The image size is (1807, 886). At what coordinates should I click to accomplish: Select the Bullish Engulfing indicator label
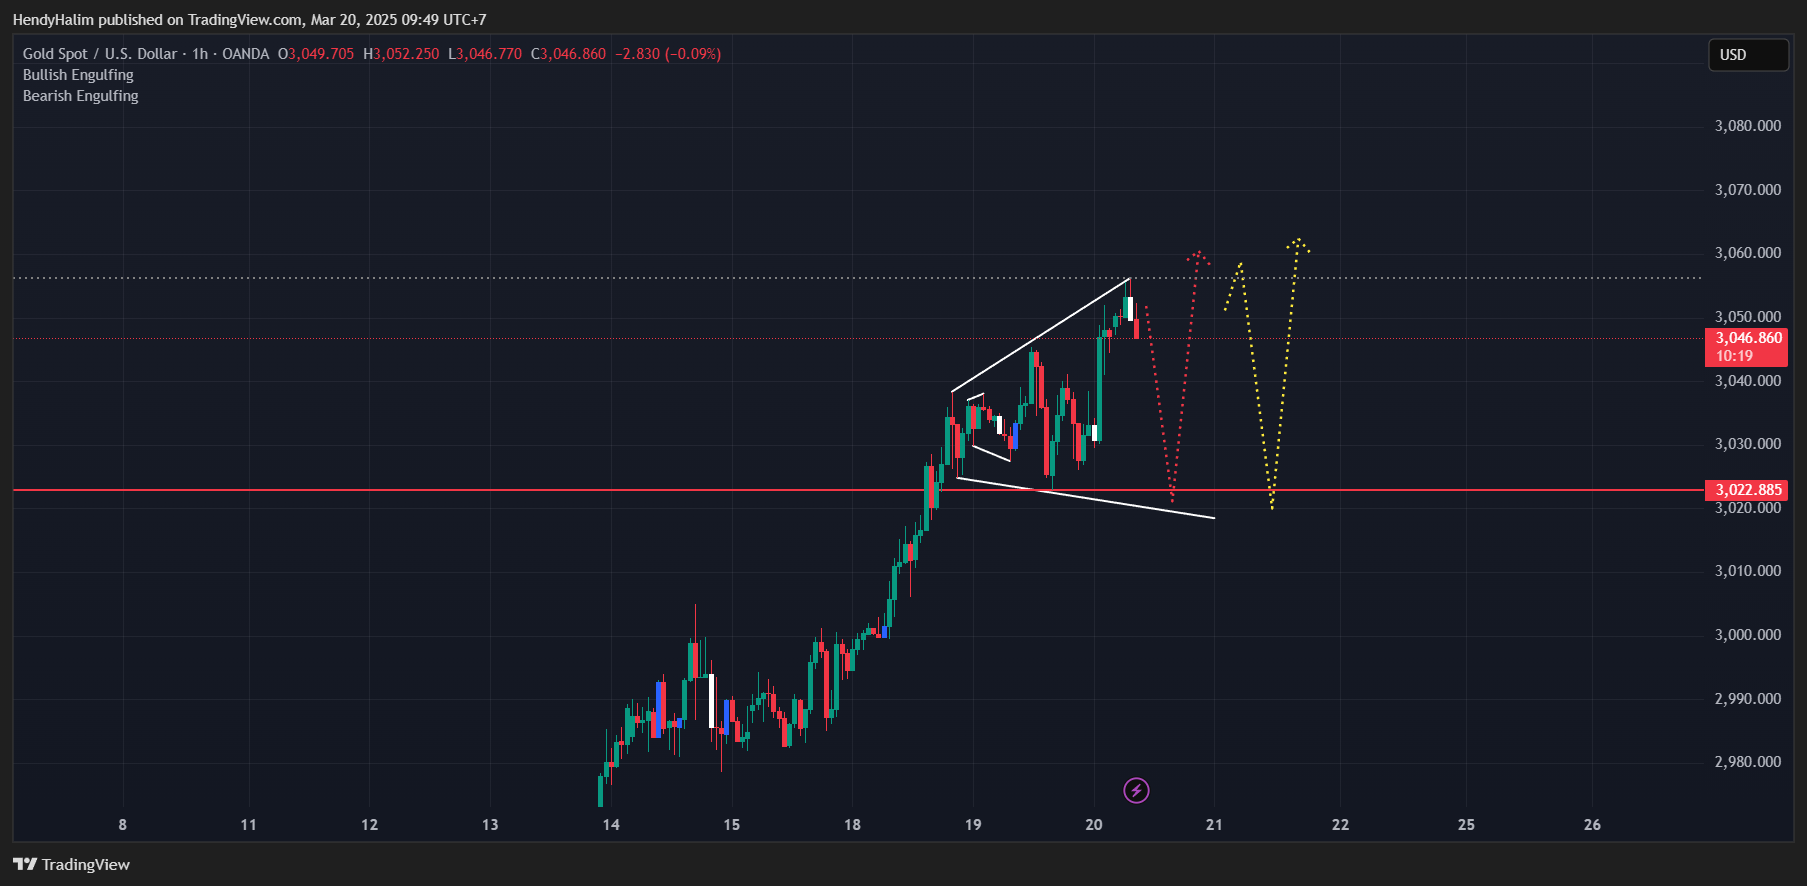78,75
